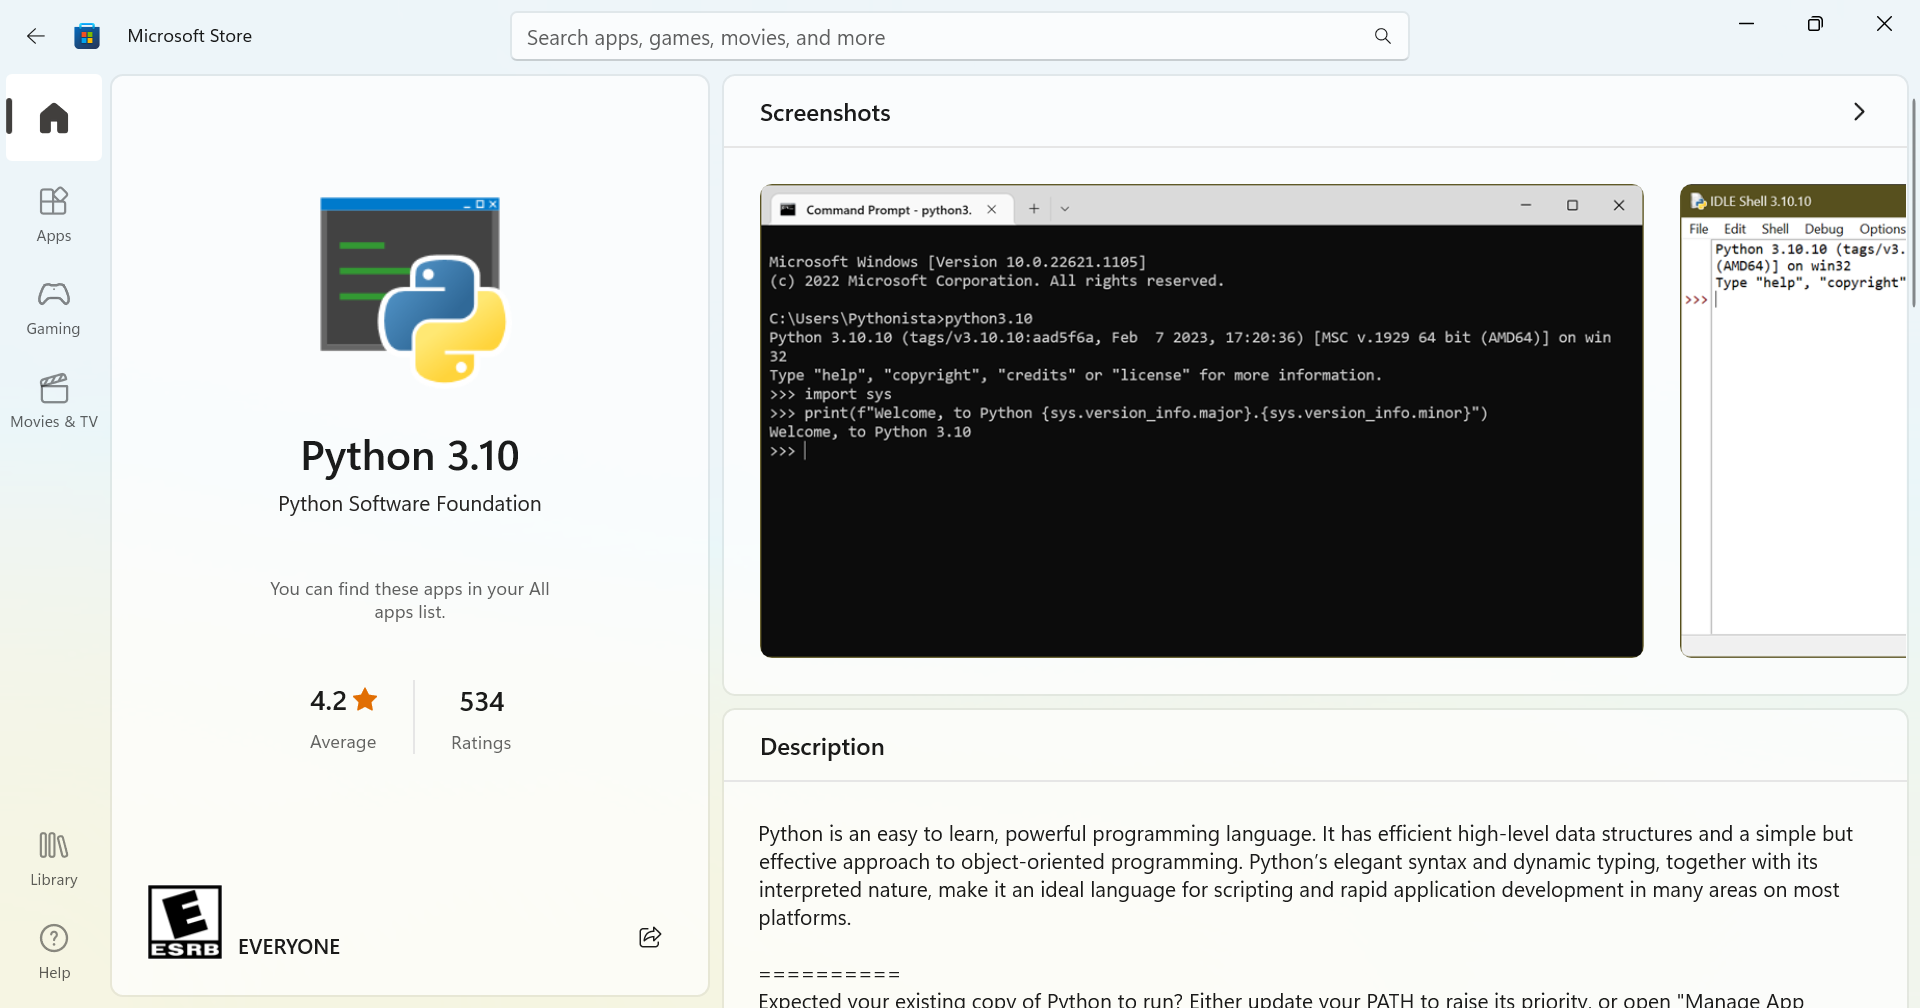Focus the search apps input box
The image size is (1920, 1008).
(940, 37)
